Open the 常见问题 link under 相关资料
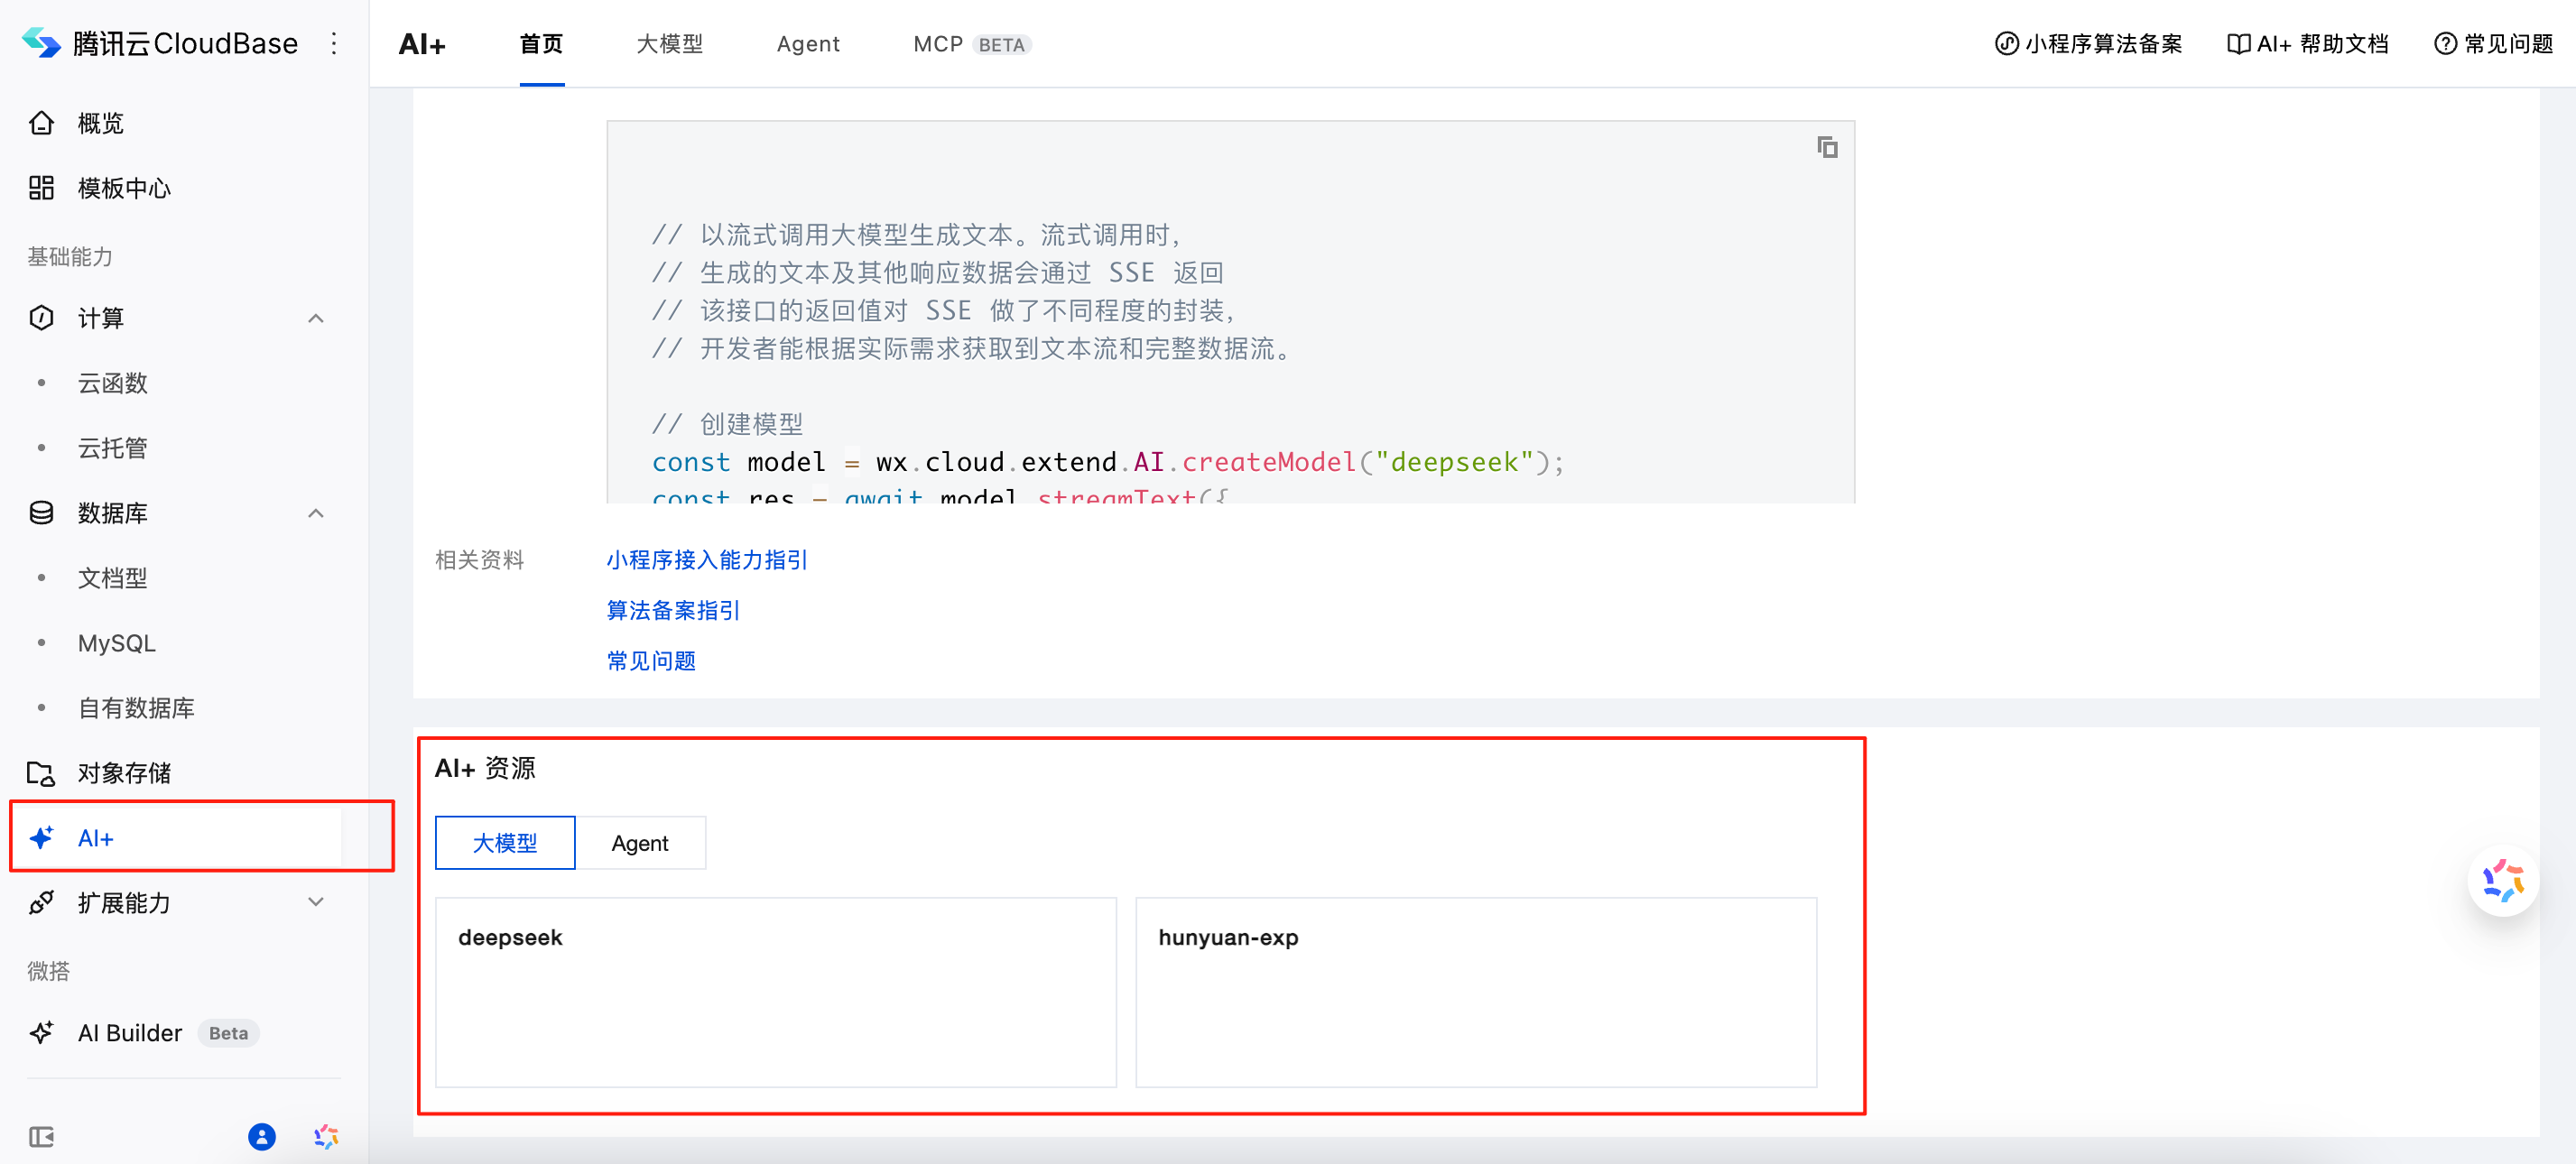 (x=651, y=661)
